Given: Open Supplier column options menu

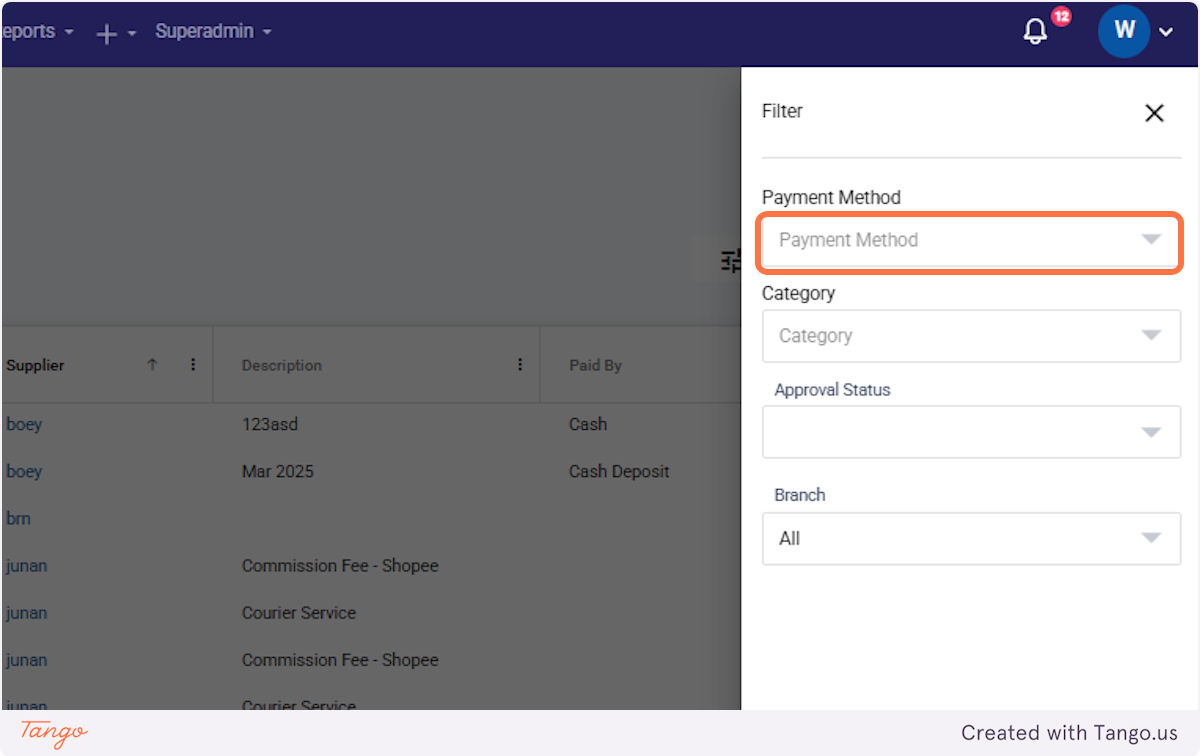Looking at the screenshot, I should tap(193, 365).
